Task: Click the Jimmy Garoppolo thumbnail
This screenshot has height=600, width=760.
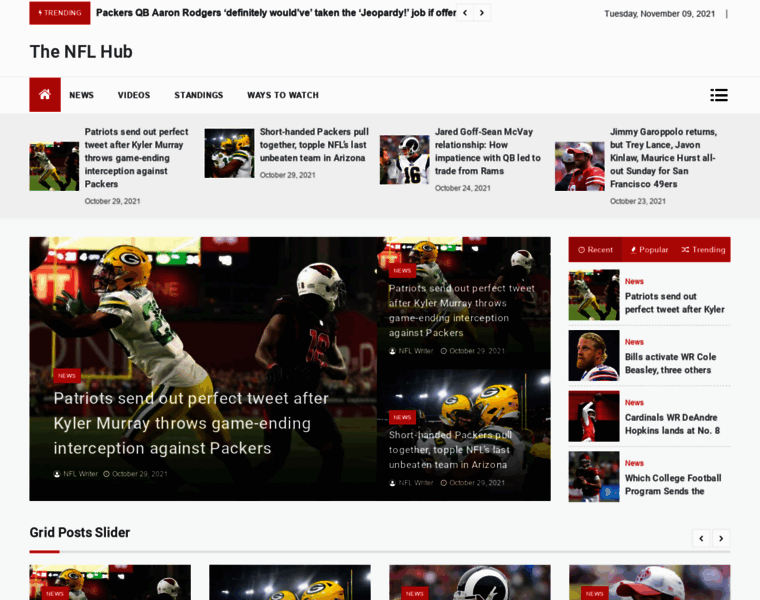Action: click(x=580, y=166)
